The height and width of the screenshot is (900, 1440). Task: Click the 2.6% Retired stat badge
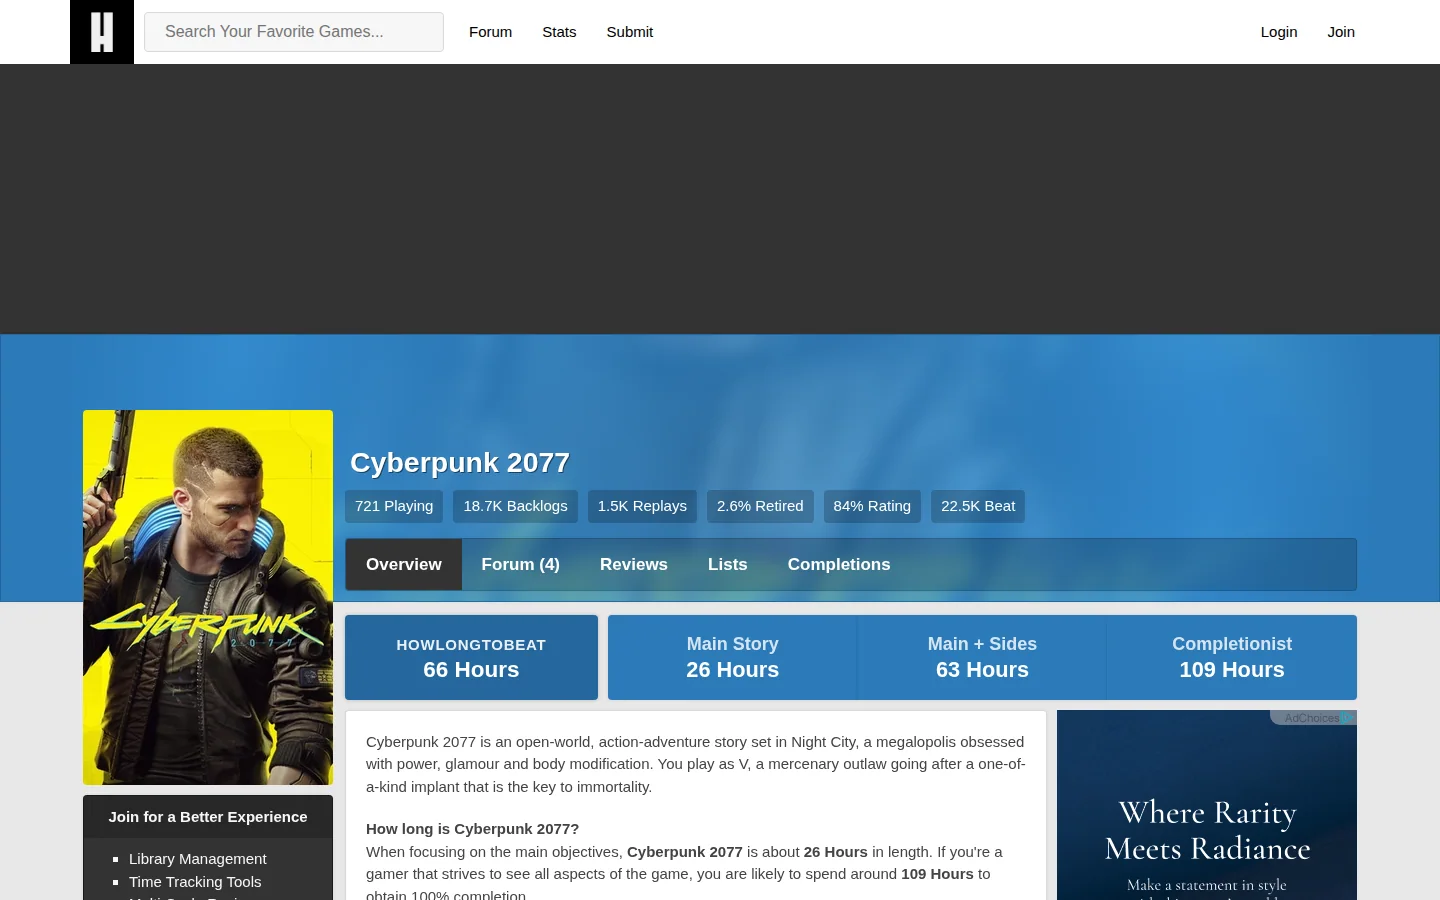point(760,506)
